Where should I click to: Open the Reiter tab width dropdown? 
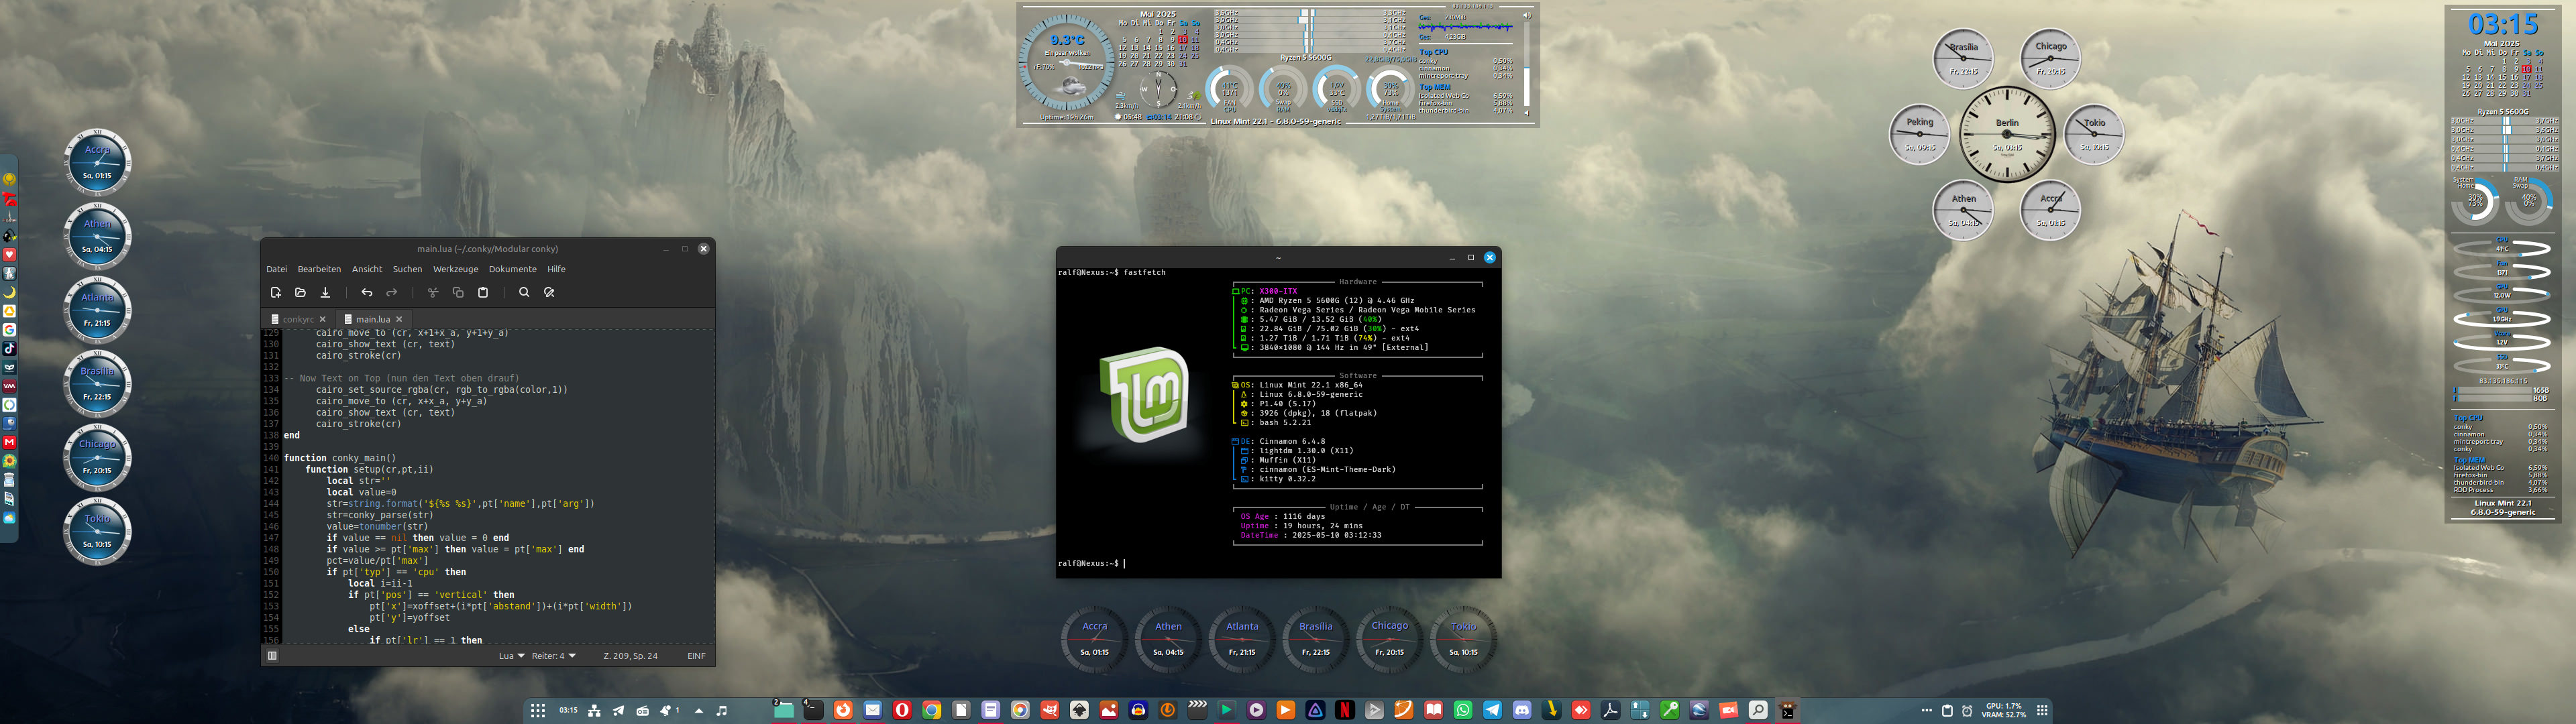pos(553,656)
